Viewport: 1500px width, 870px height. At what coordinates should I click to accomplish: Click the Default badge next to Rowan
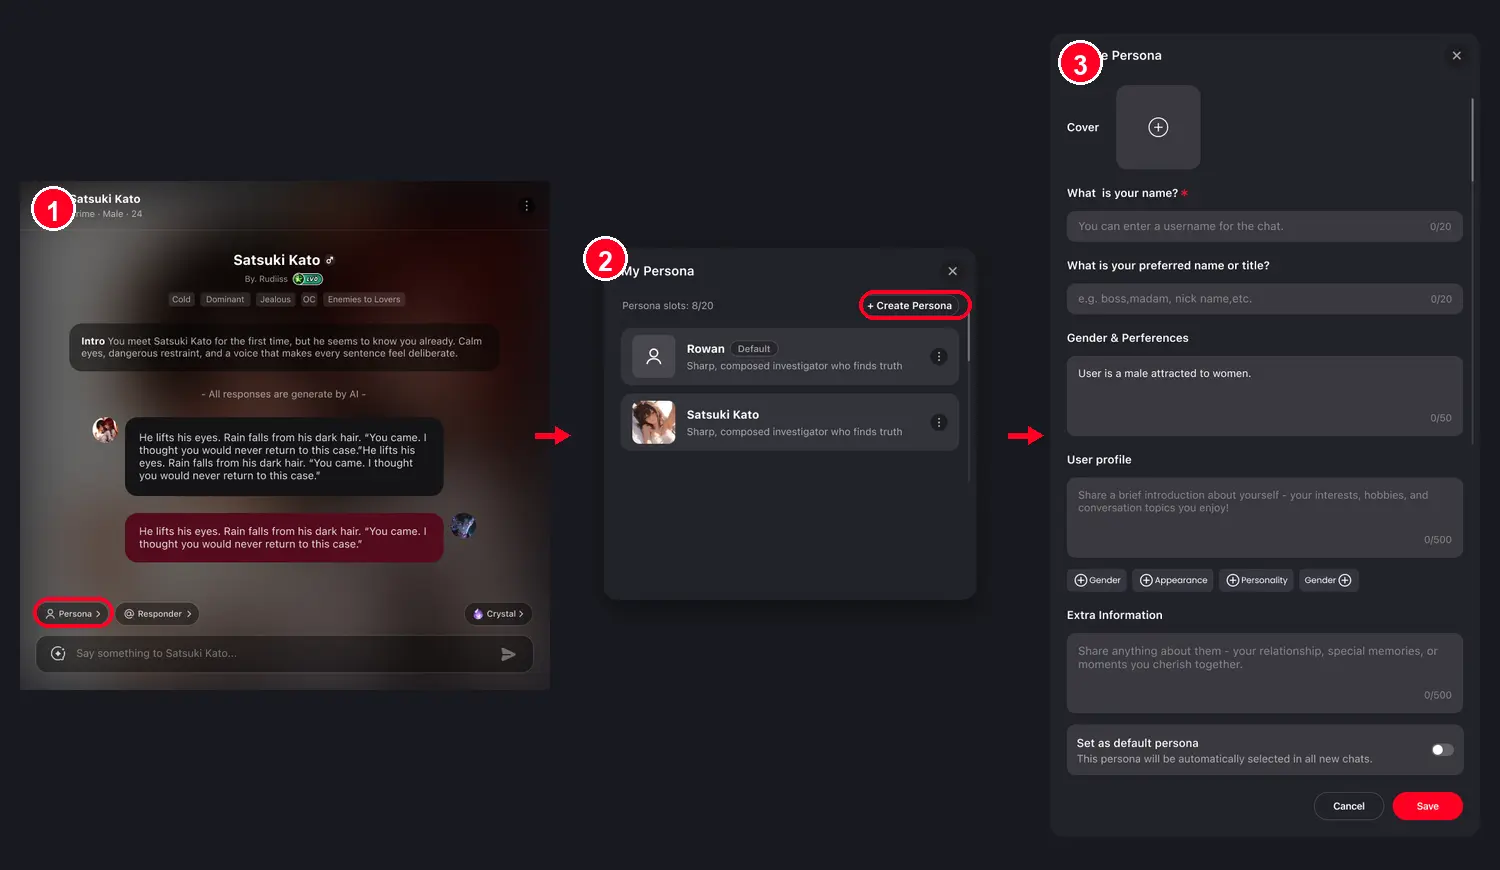click(x=754, y=349)
